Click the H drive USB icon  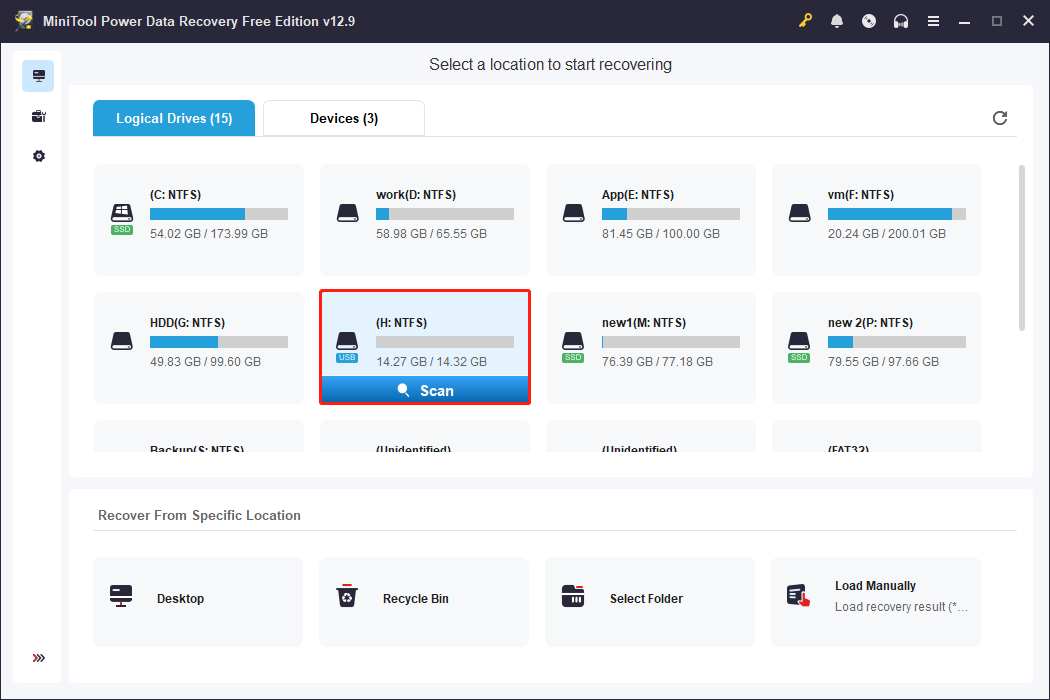point(348,347)
